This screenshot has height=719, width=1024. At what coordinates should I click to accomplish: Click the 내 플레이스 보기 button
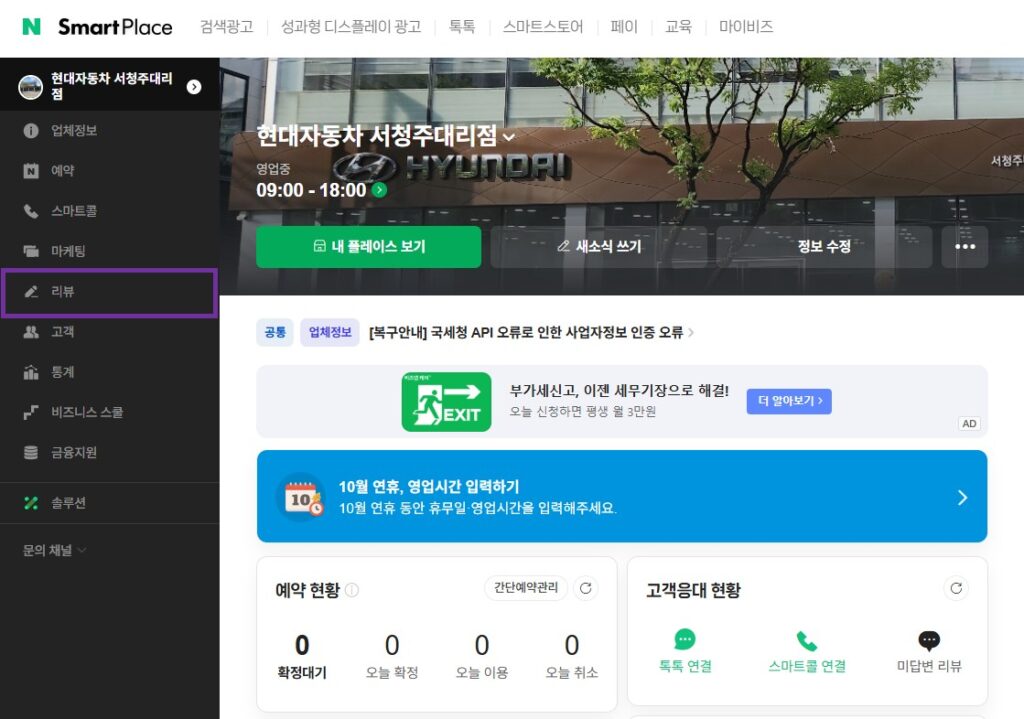click(368, 247)
